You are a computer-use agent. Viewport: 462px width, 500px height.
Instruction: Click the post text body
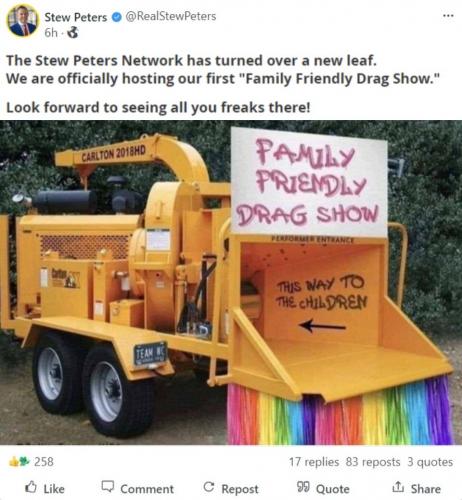[x=223, y=84]
